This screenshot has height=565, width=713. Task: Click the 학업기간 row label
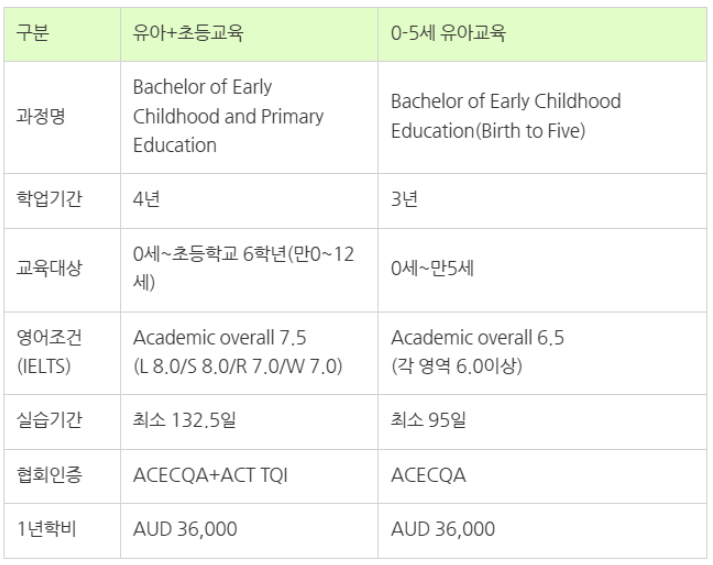click(62, 200)
